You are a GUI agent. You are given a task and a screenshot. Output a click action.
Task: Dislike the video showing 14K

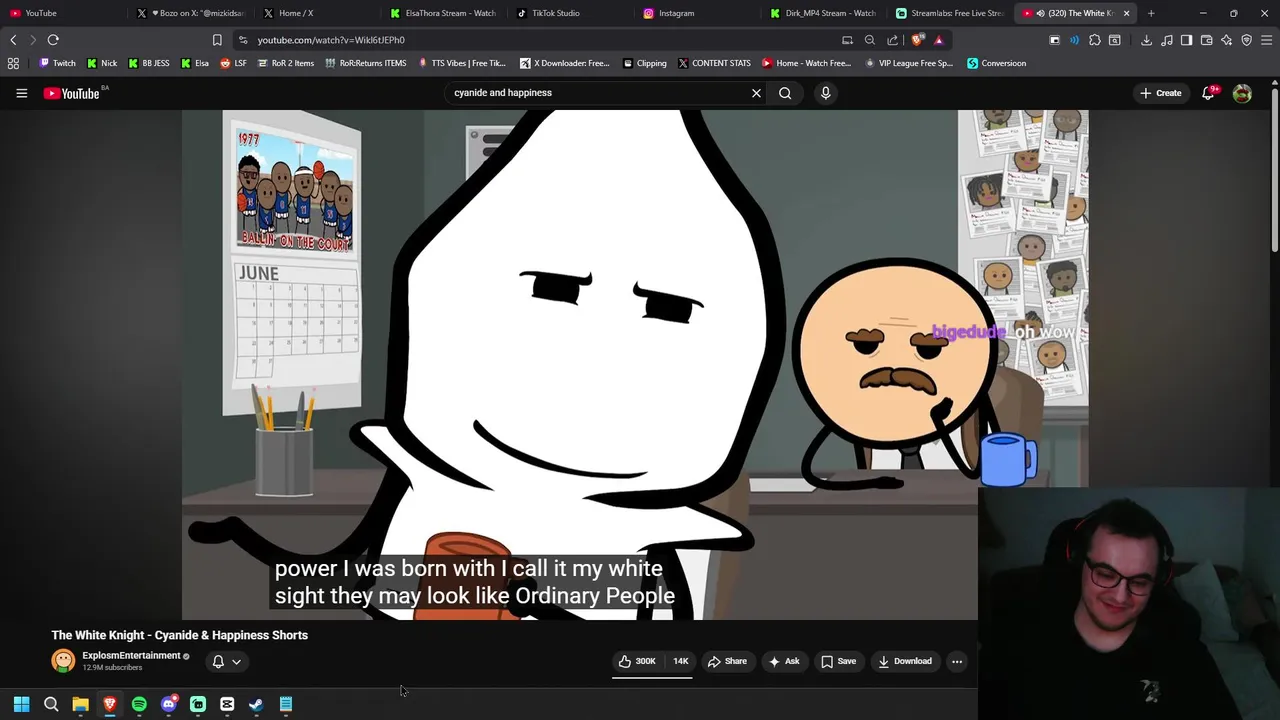[x=680, y=661]
